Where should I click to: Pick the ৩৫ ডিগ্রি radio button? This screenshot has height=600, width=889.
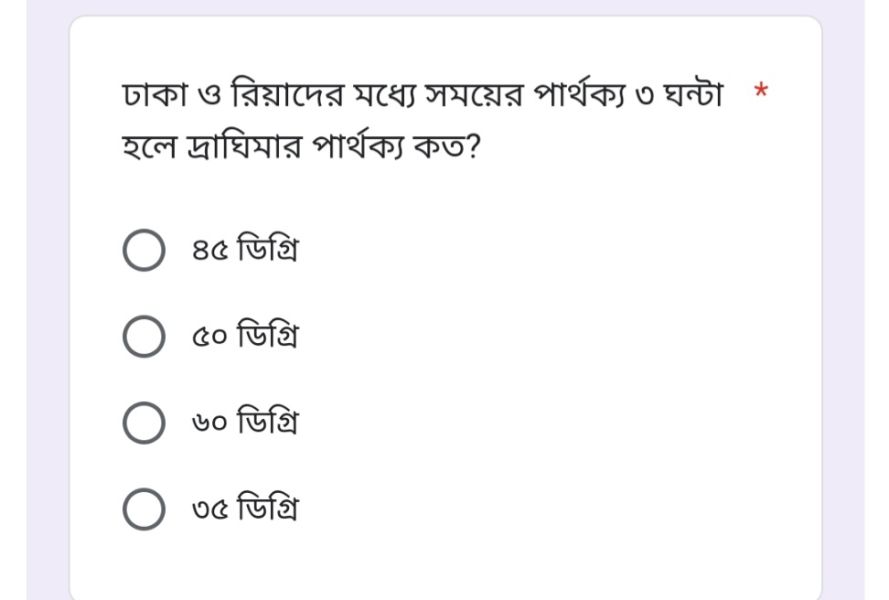[144, 509]
